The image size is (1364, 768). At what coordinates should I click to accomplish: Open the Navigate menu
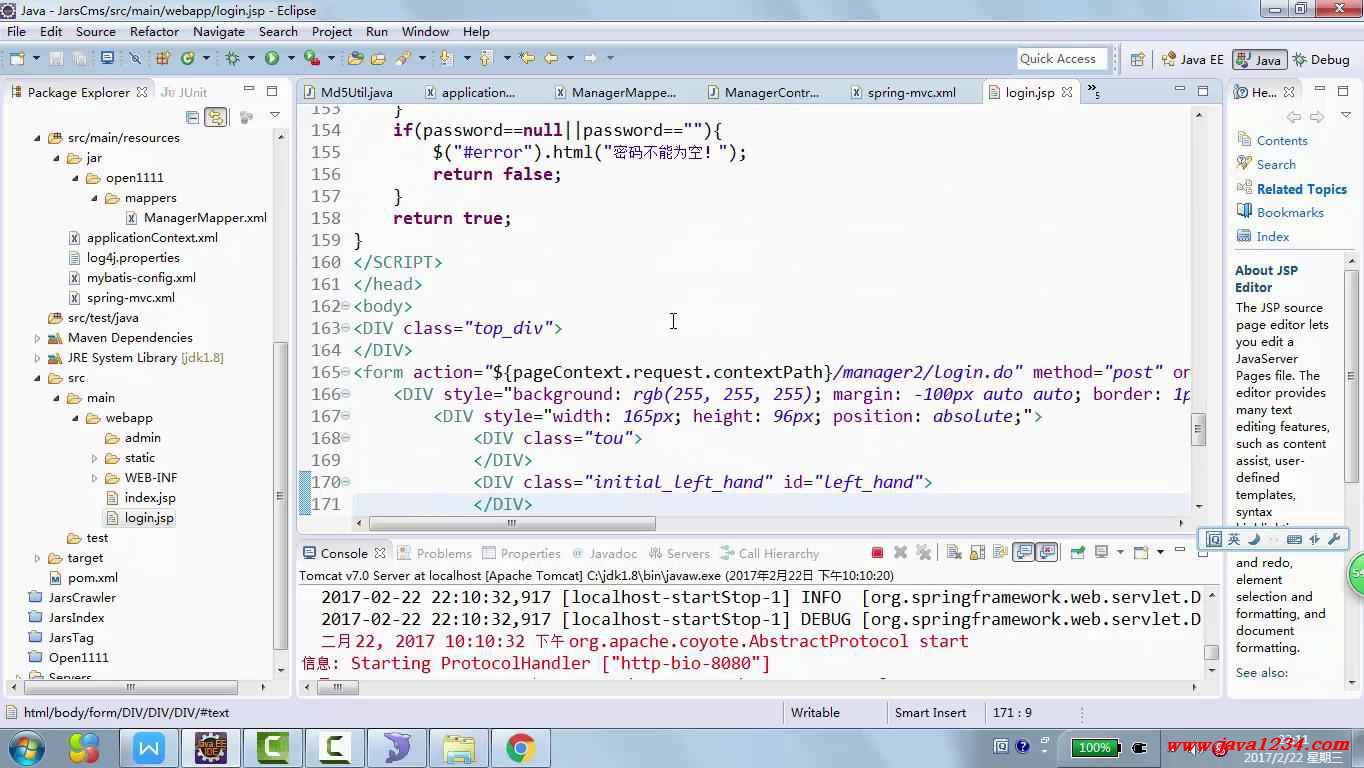tap(219, 31)
